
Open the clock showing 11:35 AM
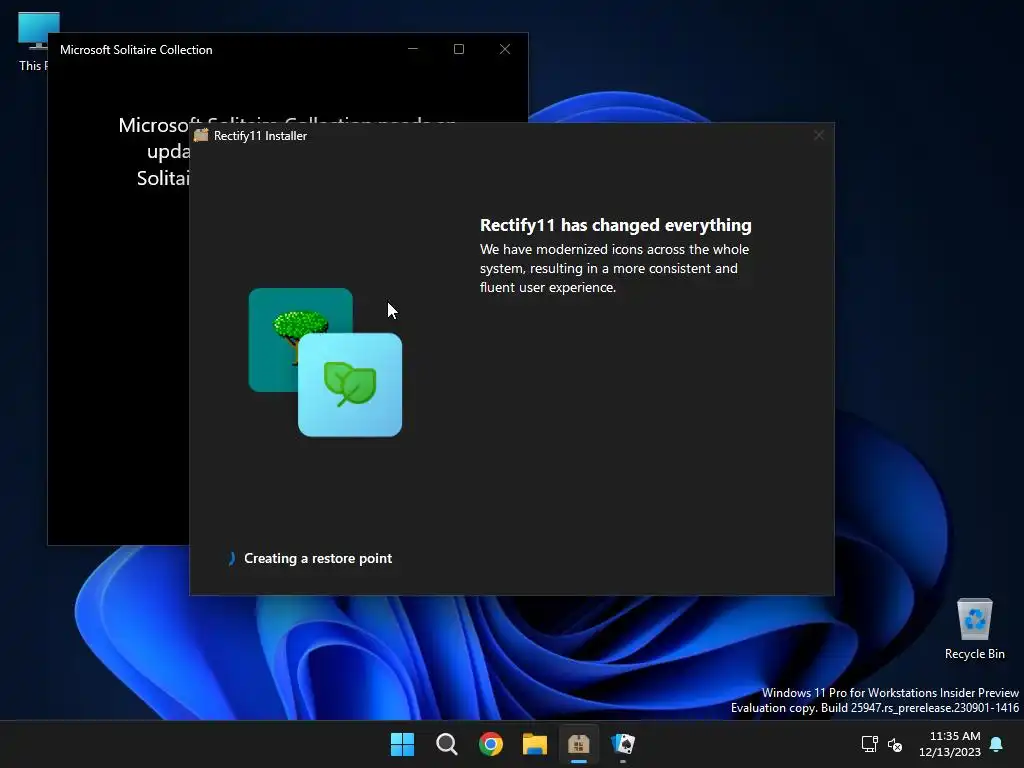[x=955, y=736]
